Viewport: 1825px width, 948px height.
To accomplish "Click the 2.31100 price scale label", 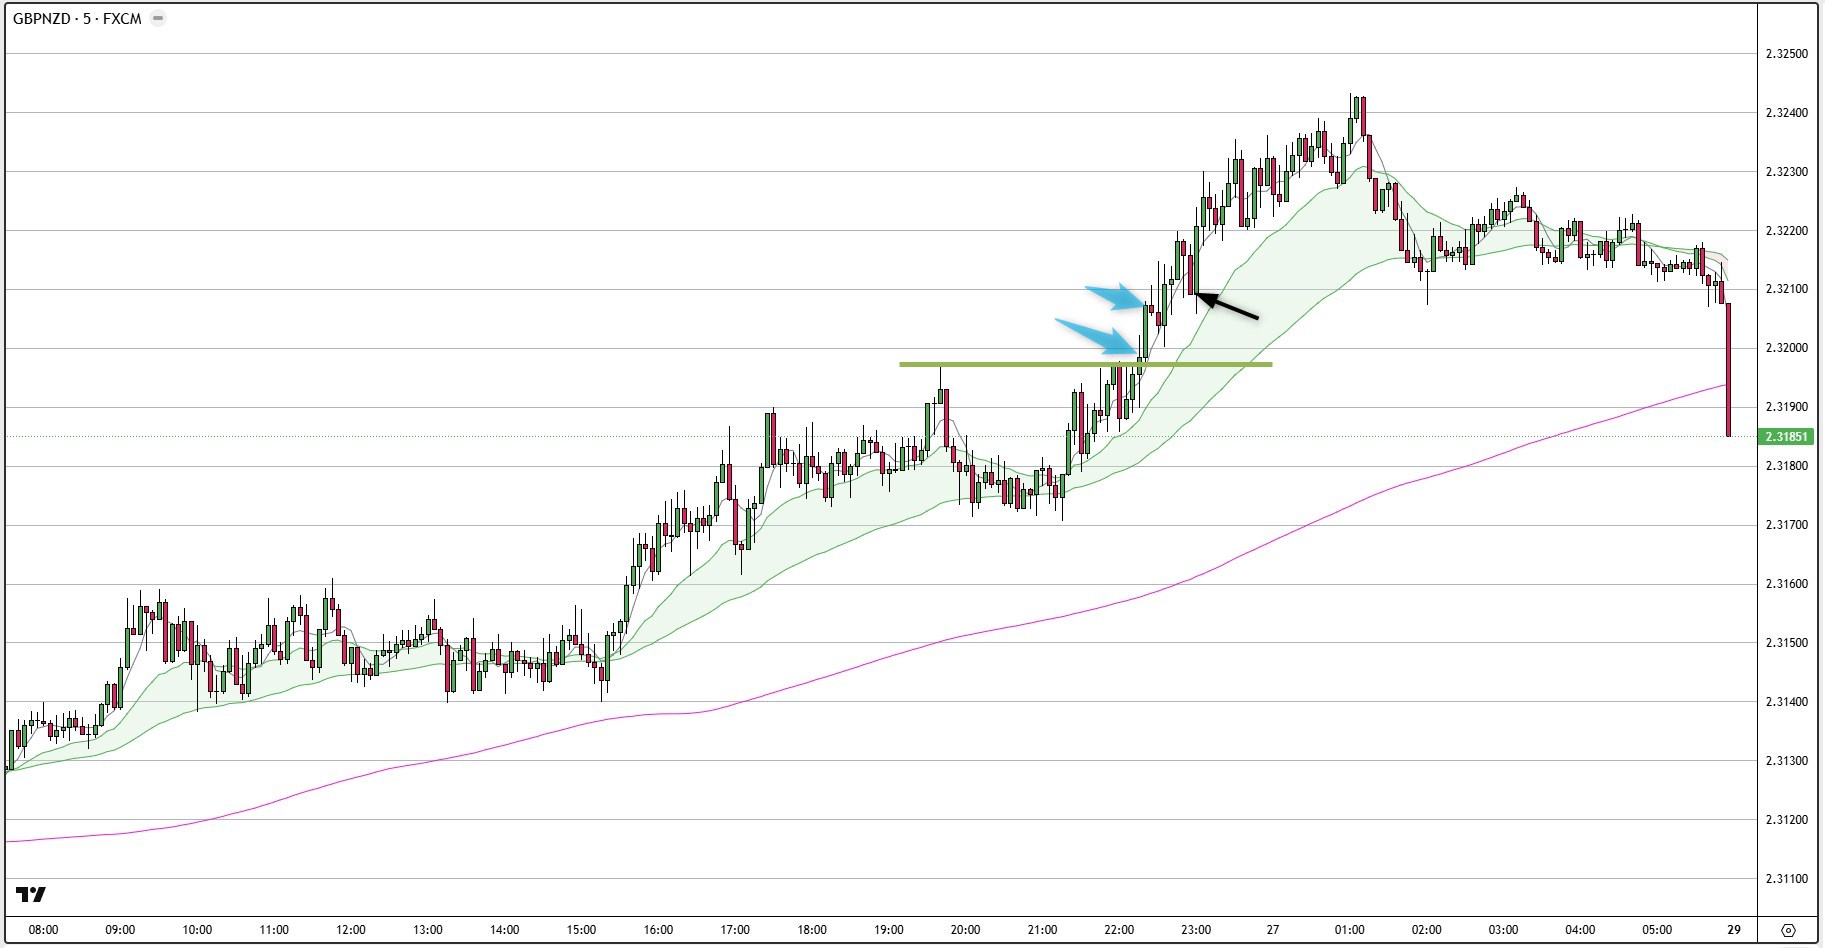I will click(x=1786, y=879).
